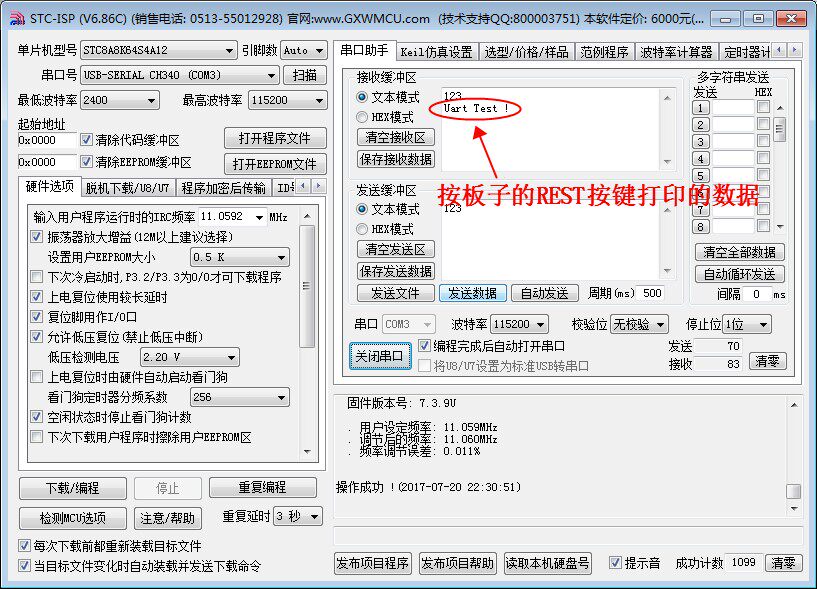The image size is (817, 589).
Task: Toggle 编程完成后自动打开串口 checkbox
Action: click(x=424, y=346)
